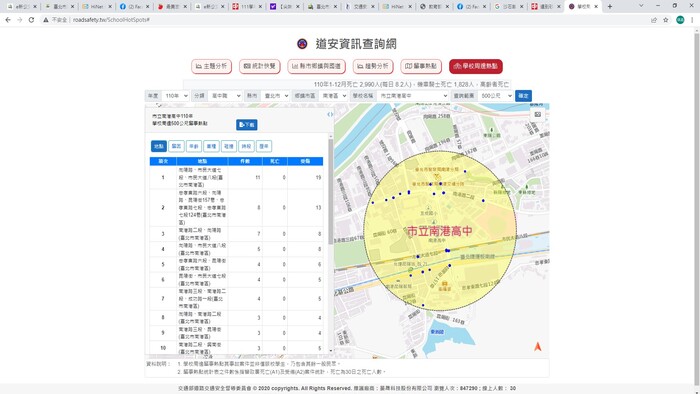Image resolution: width=700 pixels, height=394 pixels.
Task: Switch to the 時段 tab
Action: (x=246, y=146)
